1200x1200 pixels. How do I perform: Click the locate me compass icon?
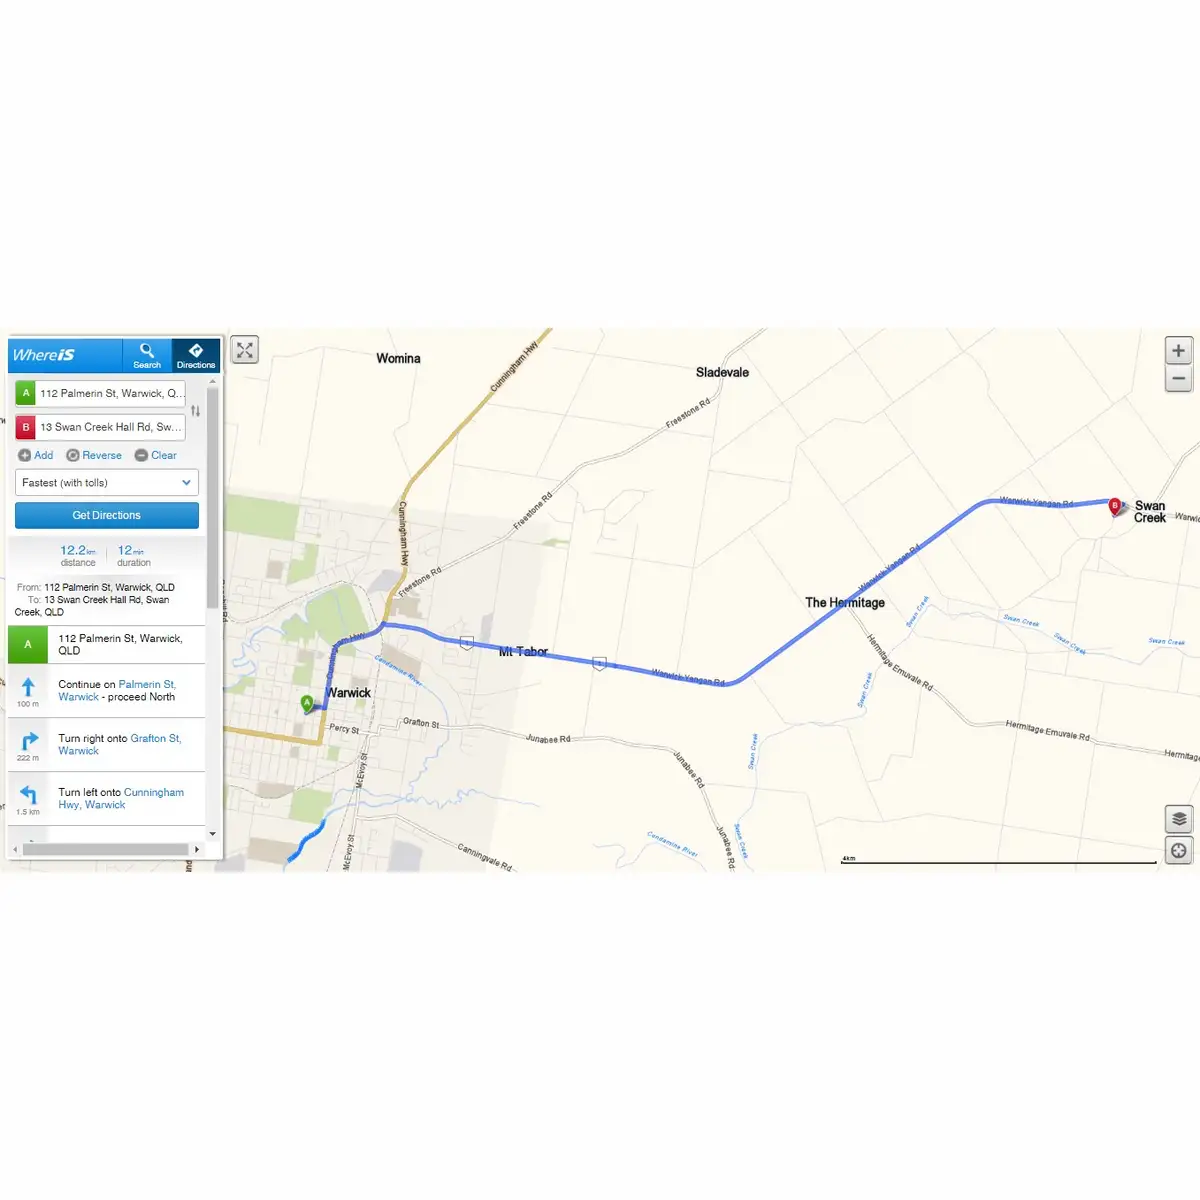pyautogui.click(x=1179, y=851)
